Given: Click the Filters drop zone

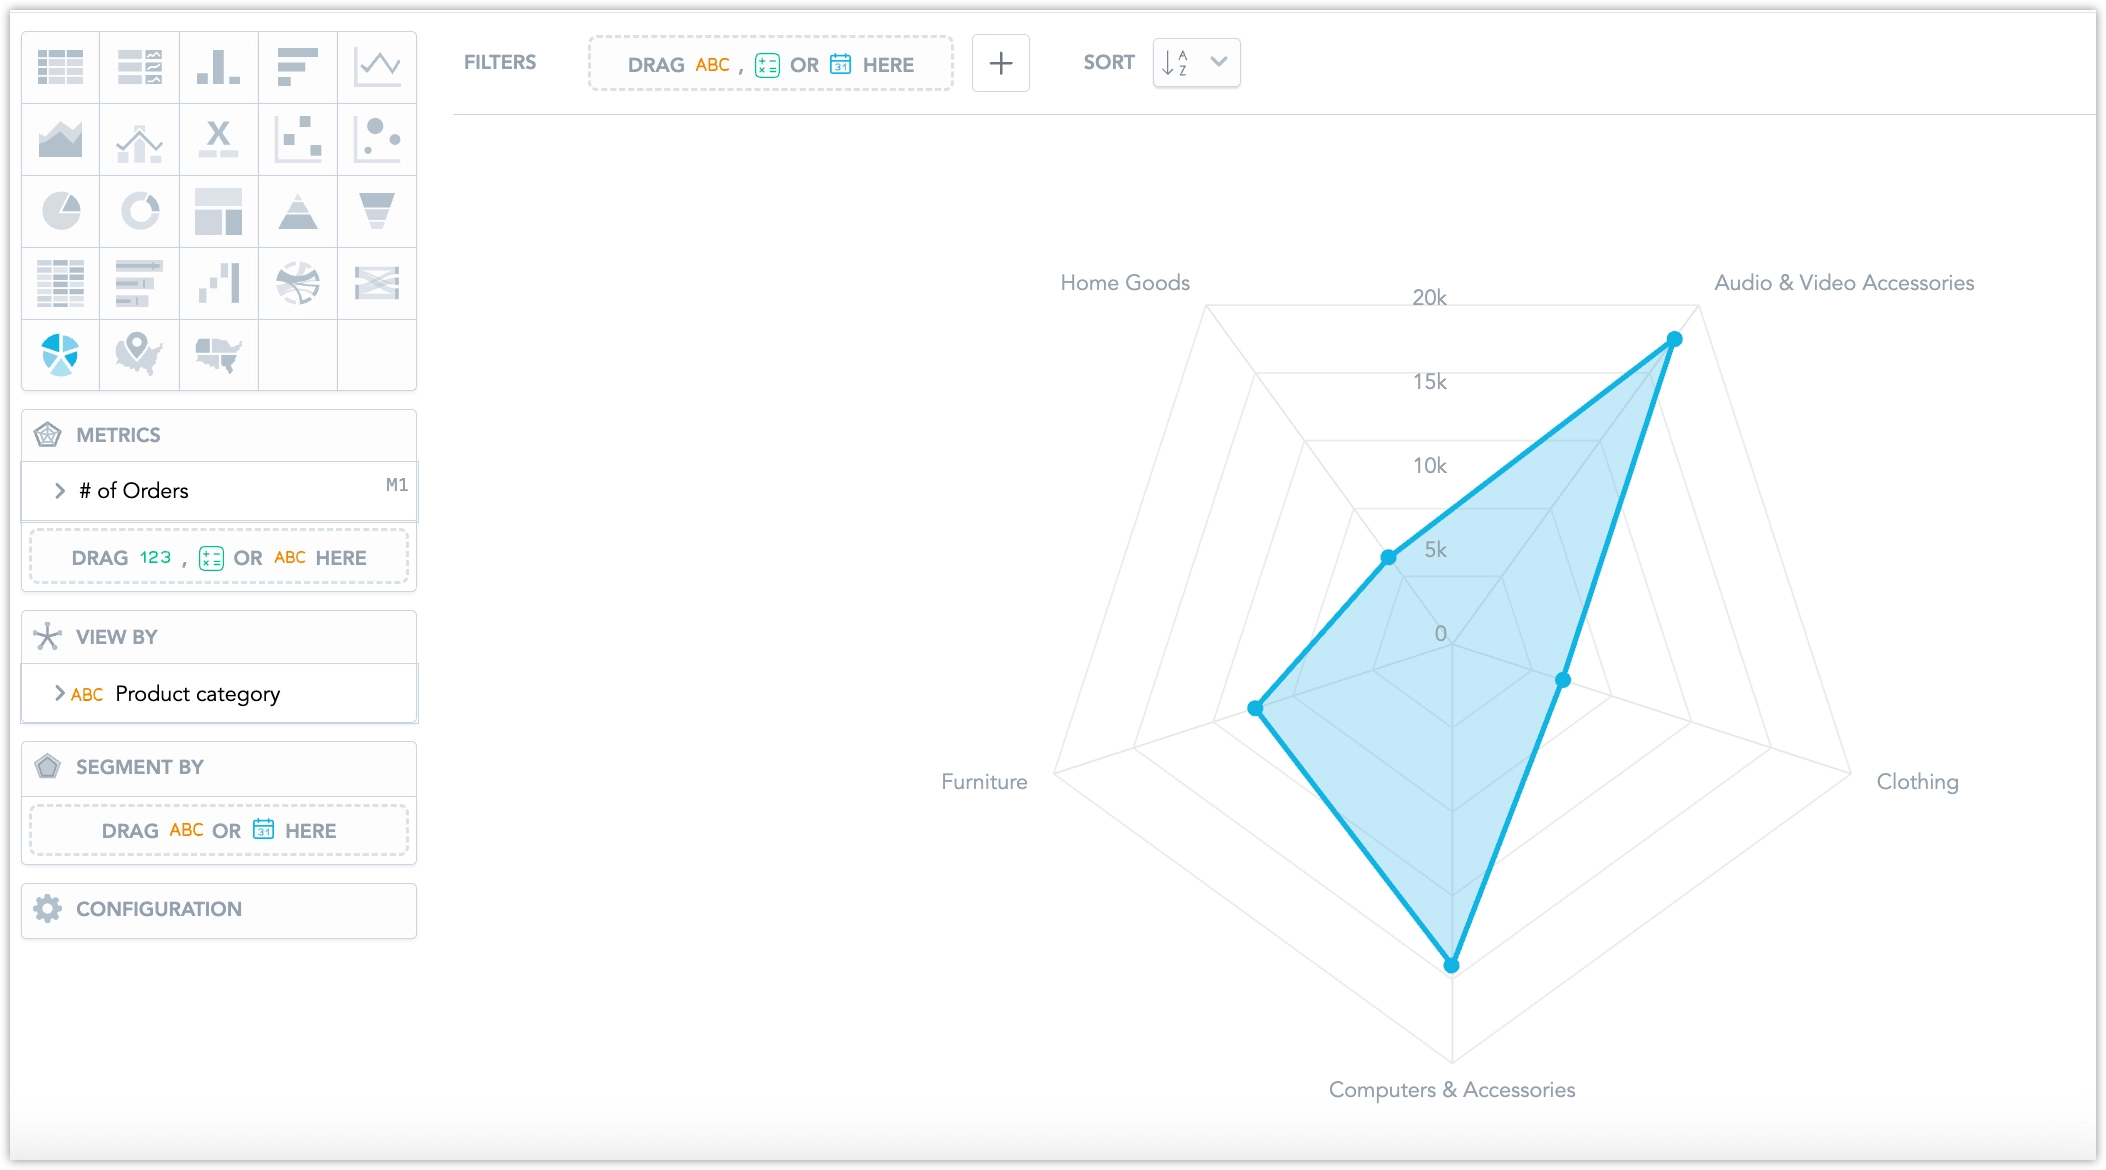Looking at the screenshot, I should coord(771,64).
